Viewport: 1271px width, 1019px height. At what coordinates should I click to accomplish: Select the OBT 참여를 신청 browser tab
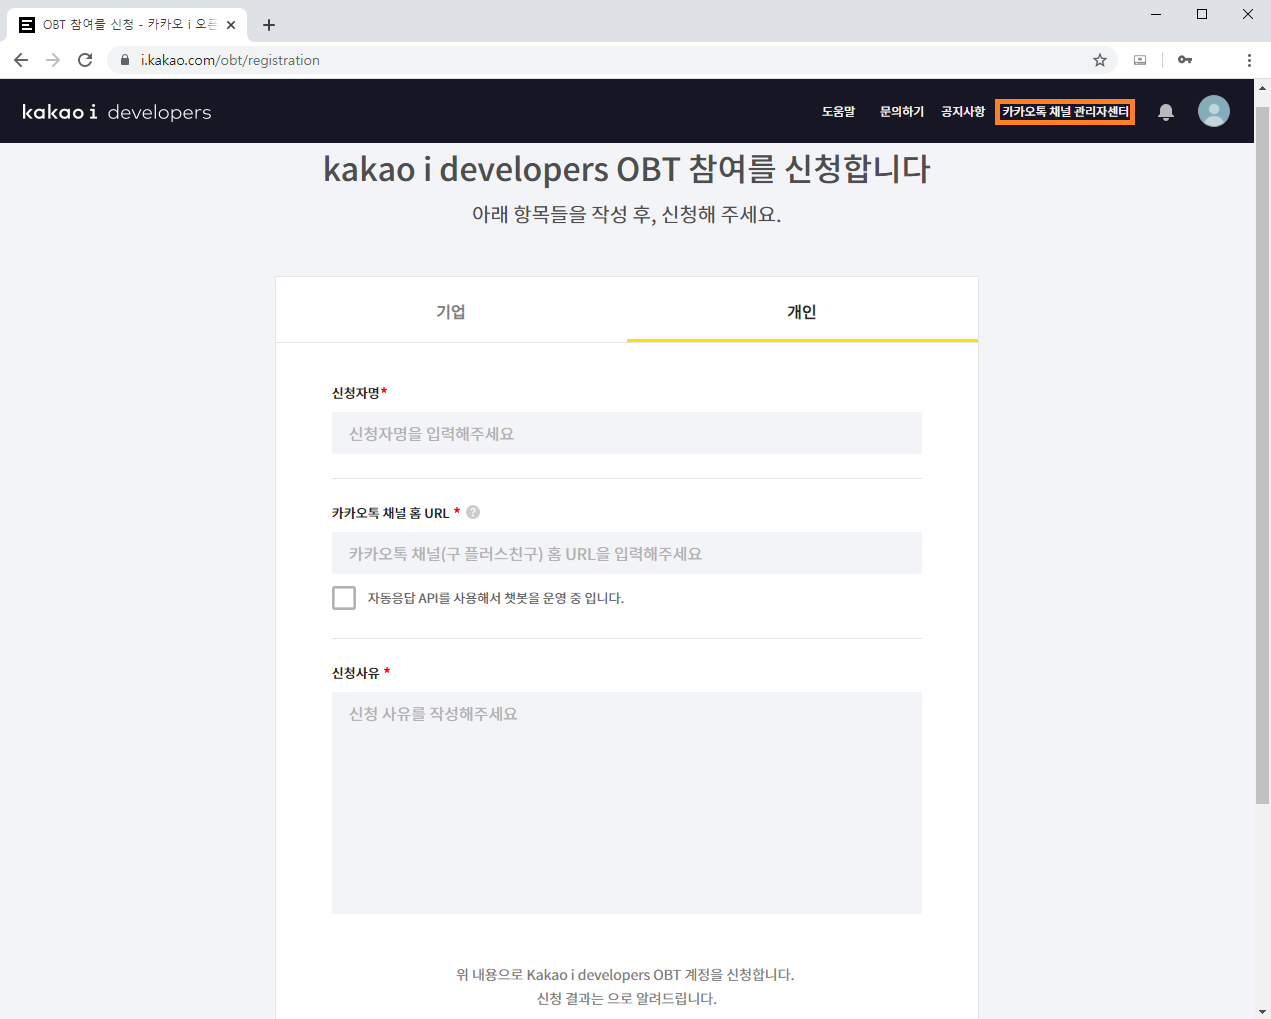tap(128, 25)
